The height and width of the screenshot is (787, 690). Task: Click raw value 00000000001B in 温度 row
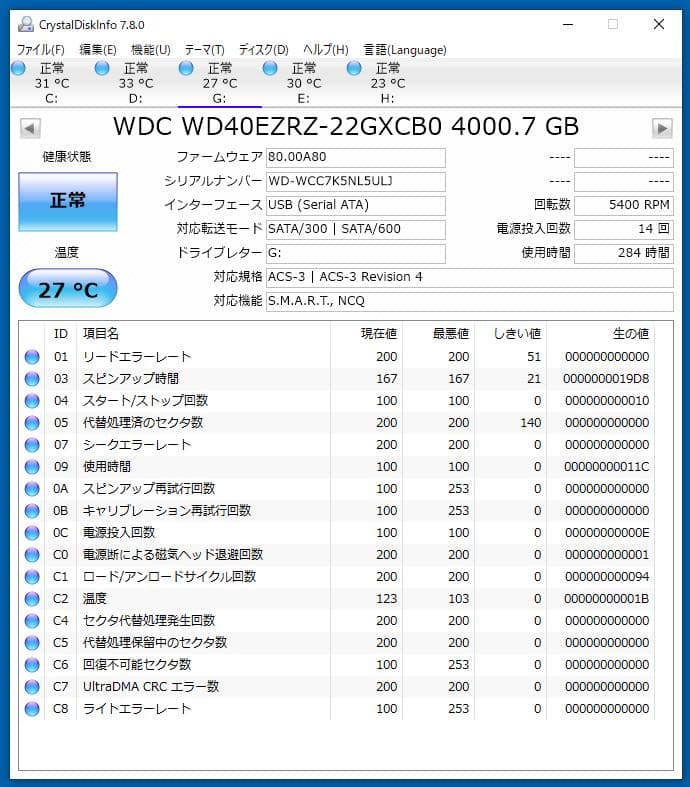pos(606,599)
